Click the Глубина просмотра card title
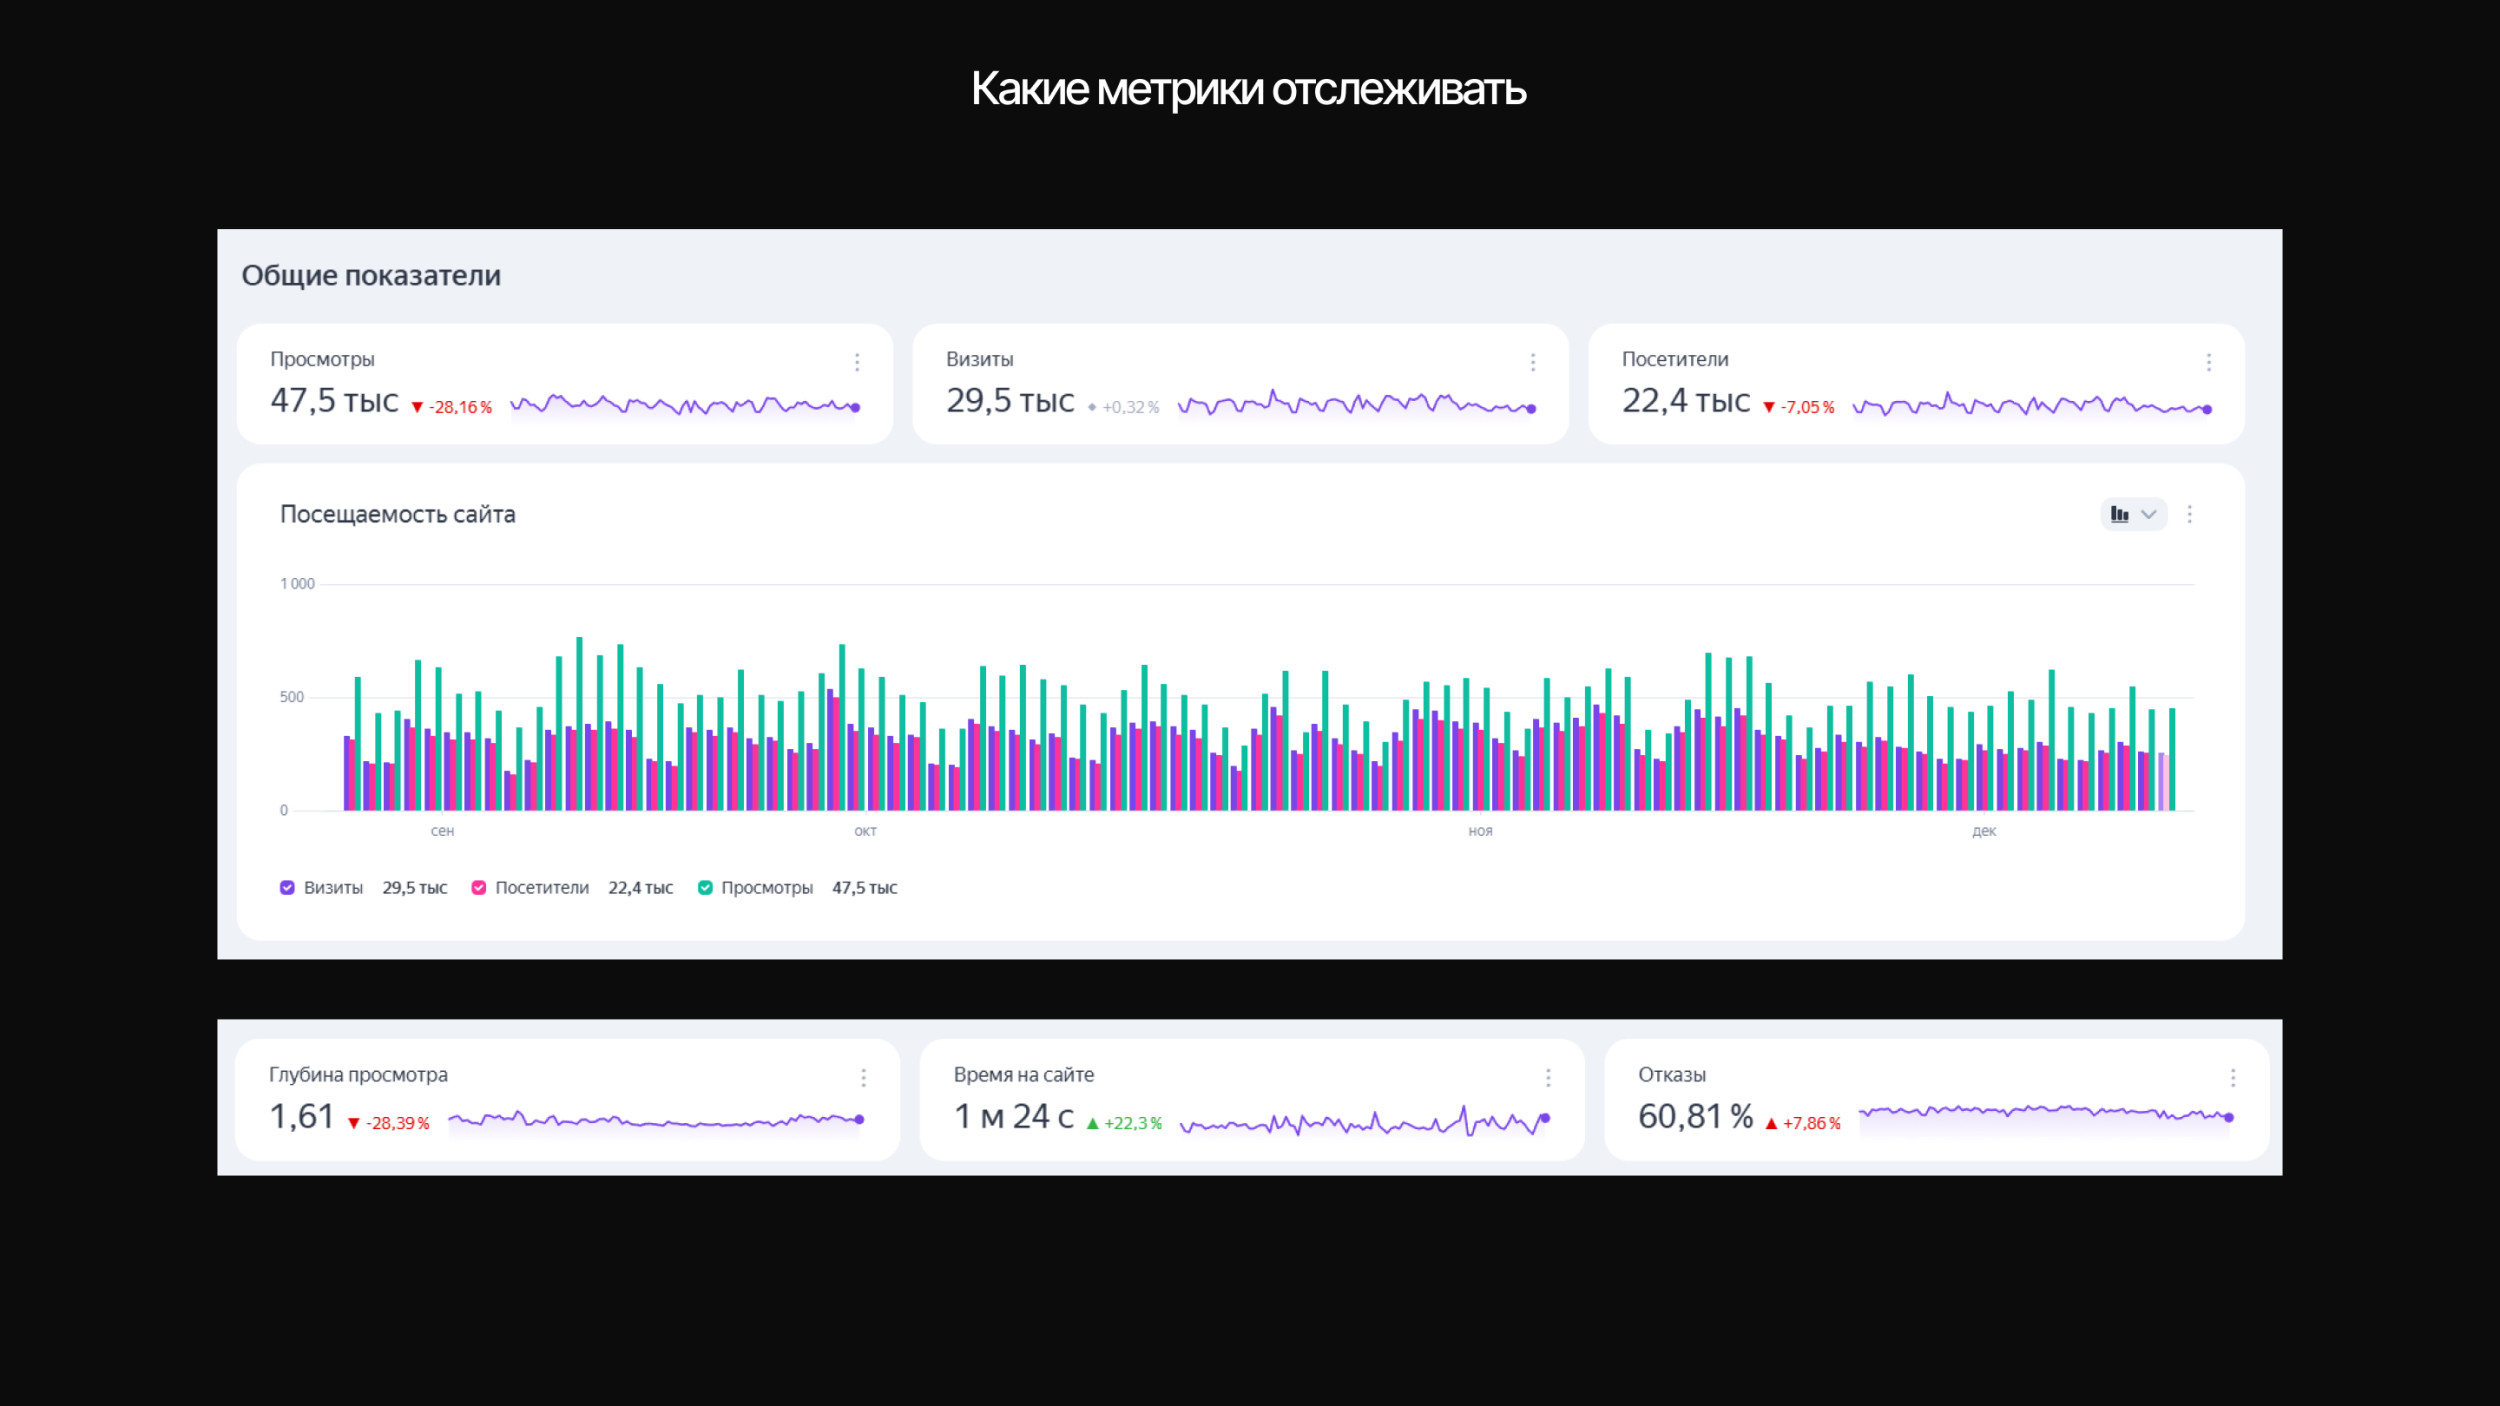Viewport: 2500px width, 1406px height. pos(358,1074)
